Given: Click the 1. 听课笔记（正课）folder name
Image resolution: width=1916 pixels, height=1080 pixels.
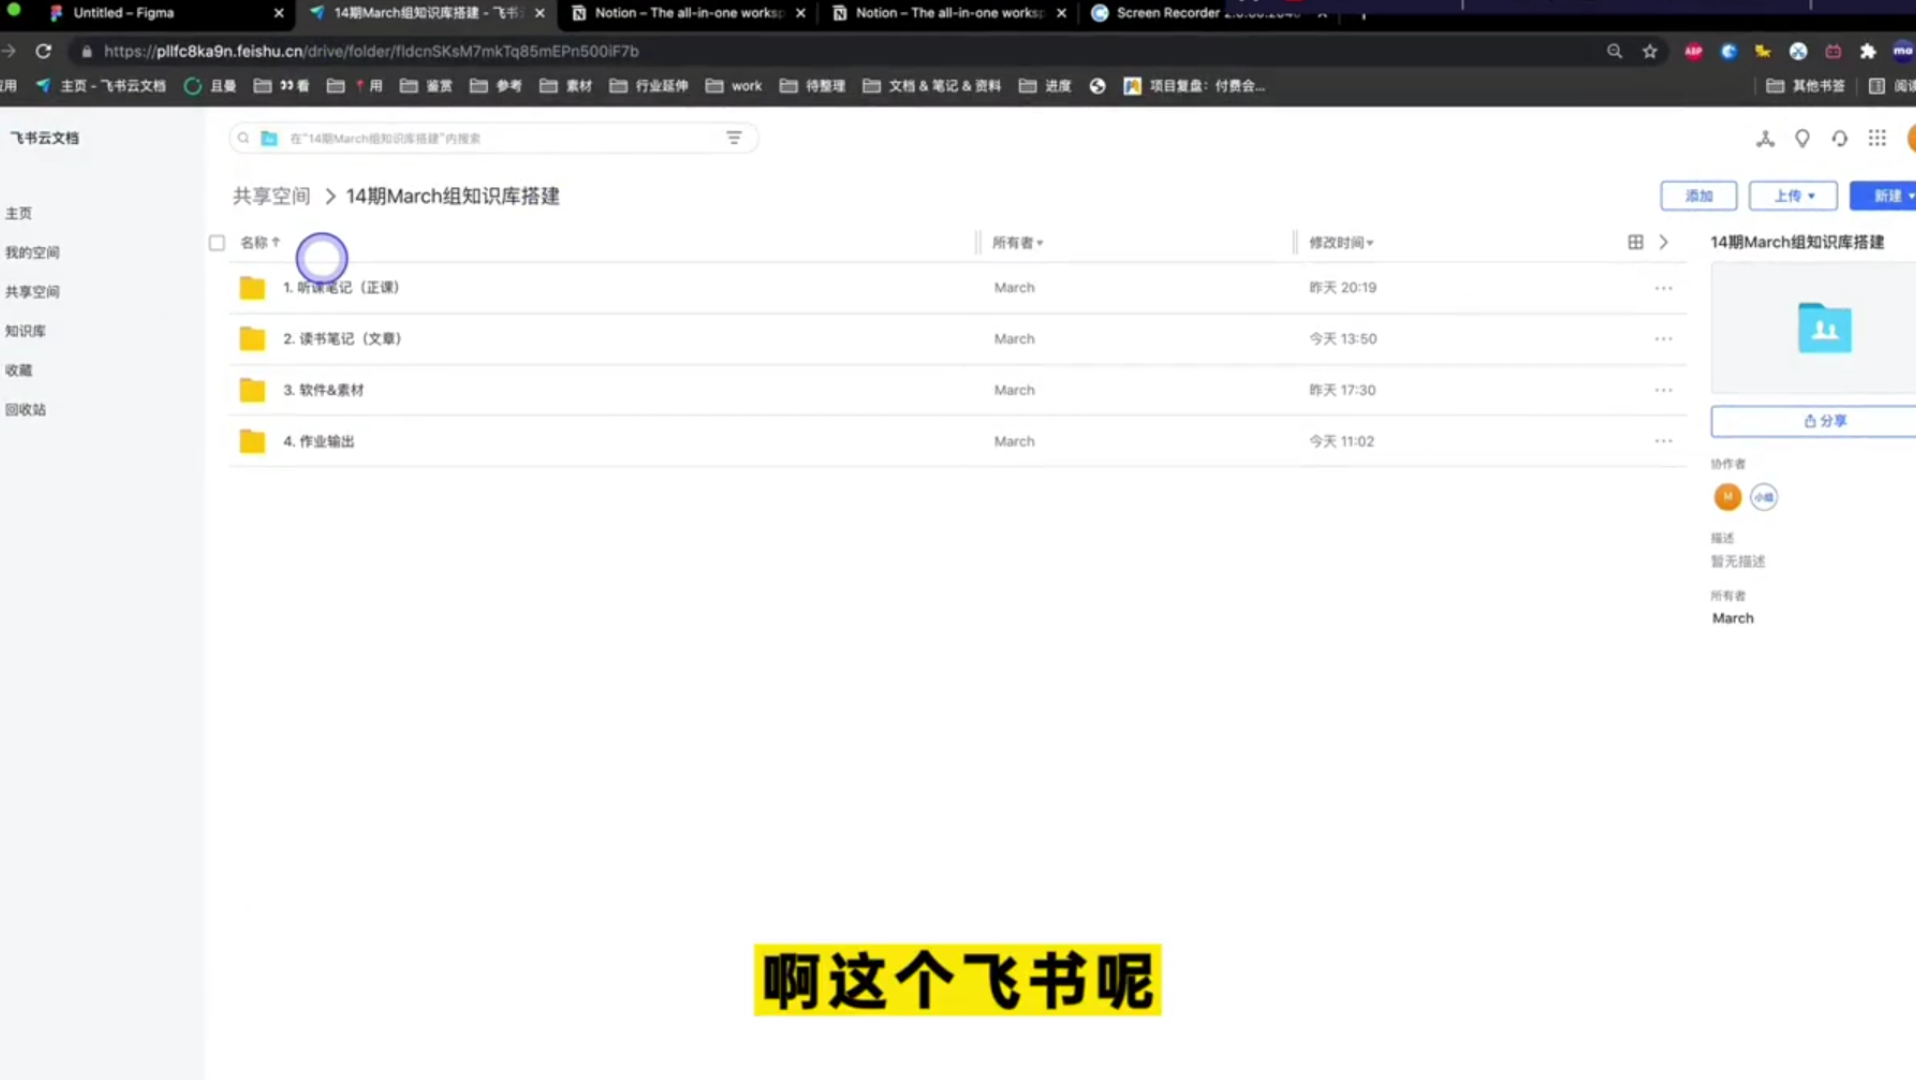Looking at the screenshot, I should (x=341, y=288).
